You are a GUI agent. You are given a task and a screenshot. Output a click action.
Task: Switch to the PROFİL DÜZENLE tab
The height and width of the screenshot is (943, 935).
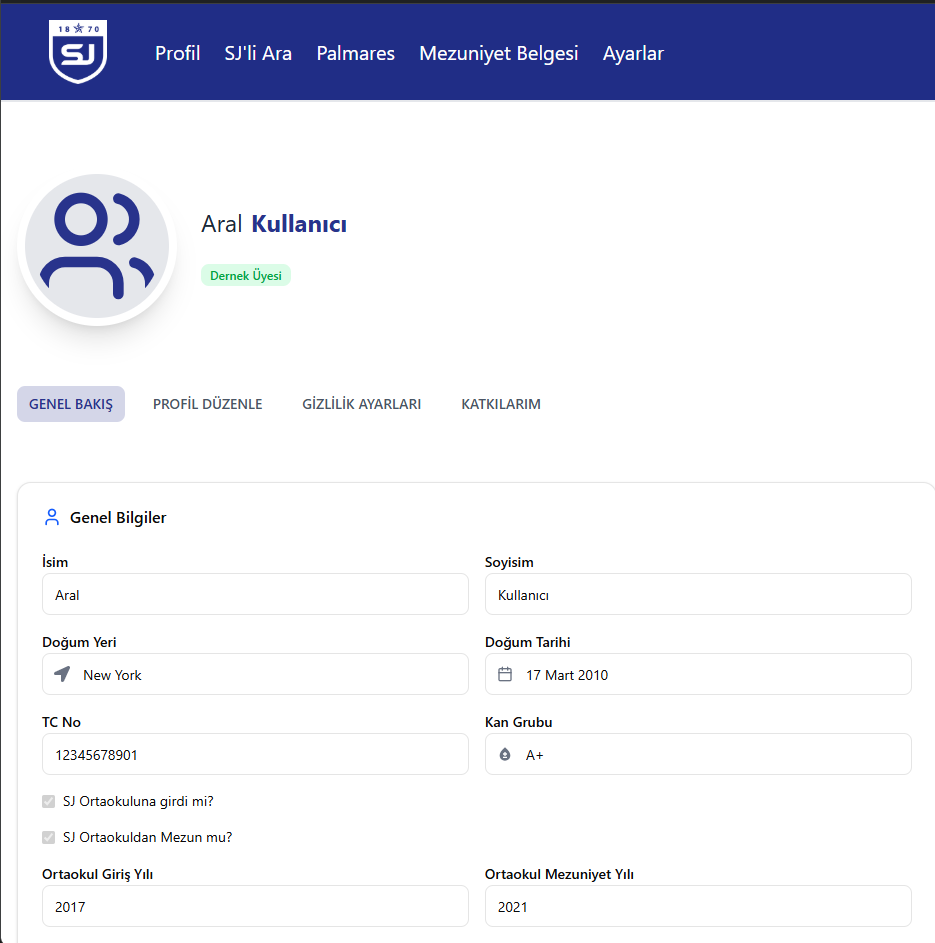point(207,404)
